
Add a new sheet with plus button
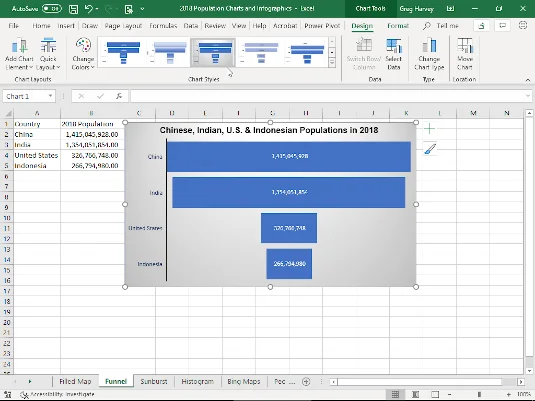(306, 382)
